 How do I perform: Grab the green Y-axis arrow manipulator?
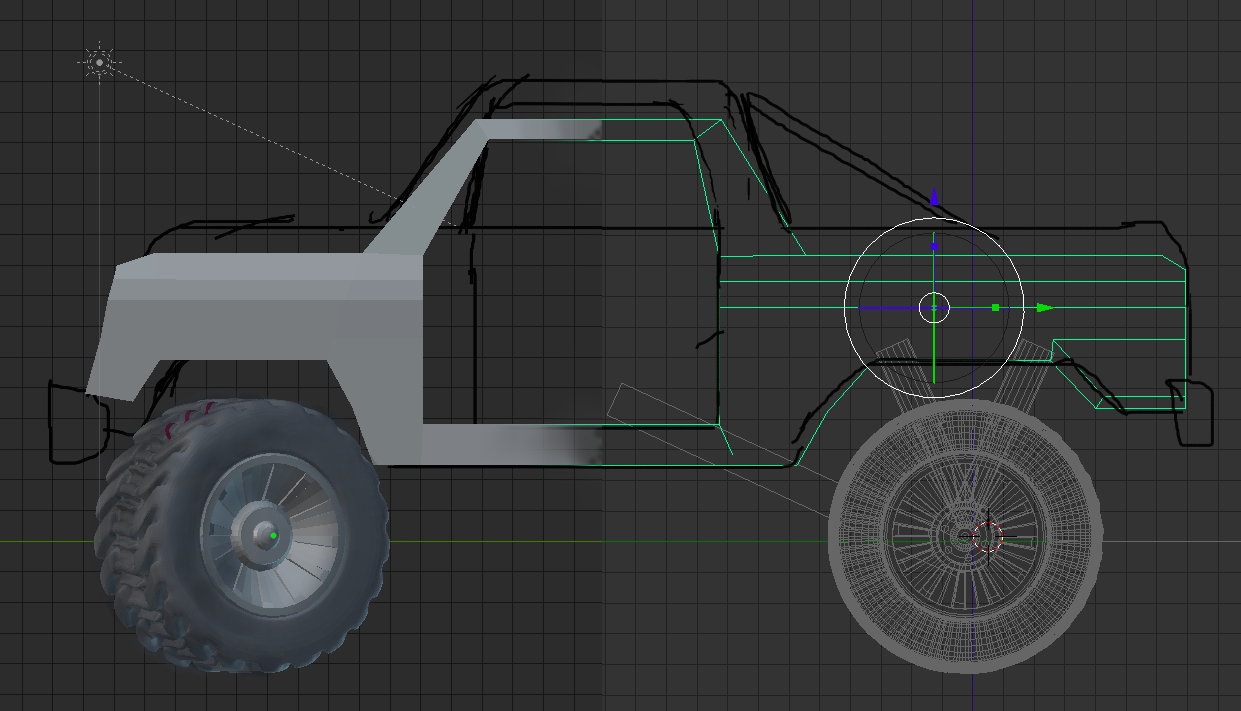click(1045, 308)
